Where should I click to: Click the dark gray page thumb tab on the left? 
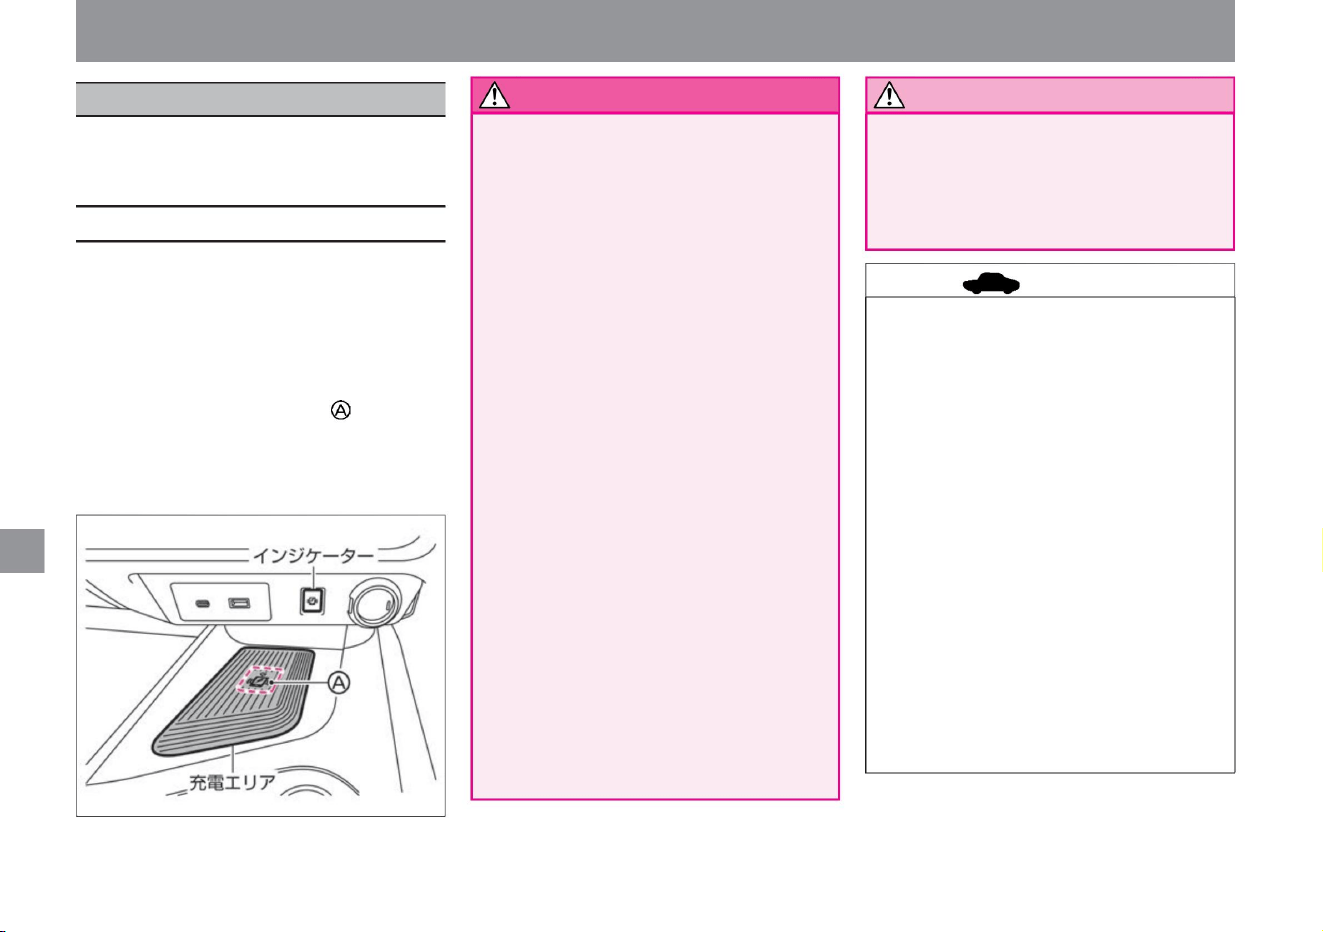coord(22,552)
